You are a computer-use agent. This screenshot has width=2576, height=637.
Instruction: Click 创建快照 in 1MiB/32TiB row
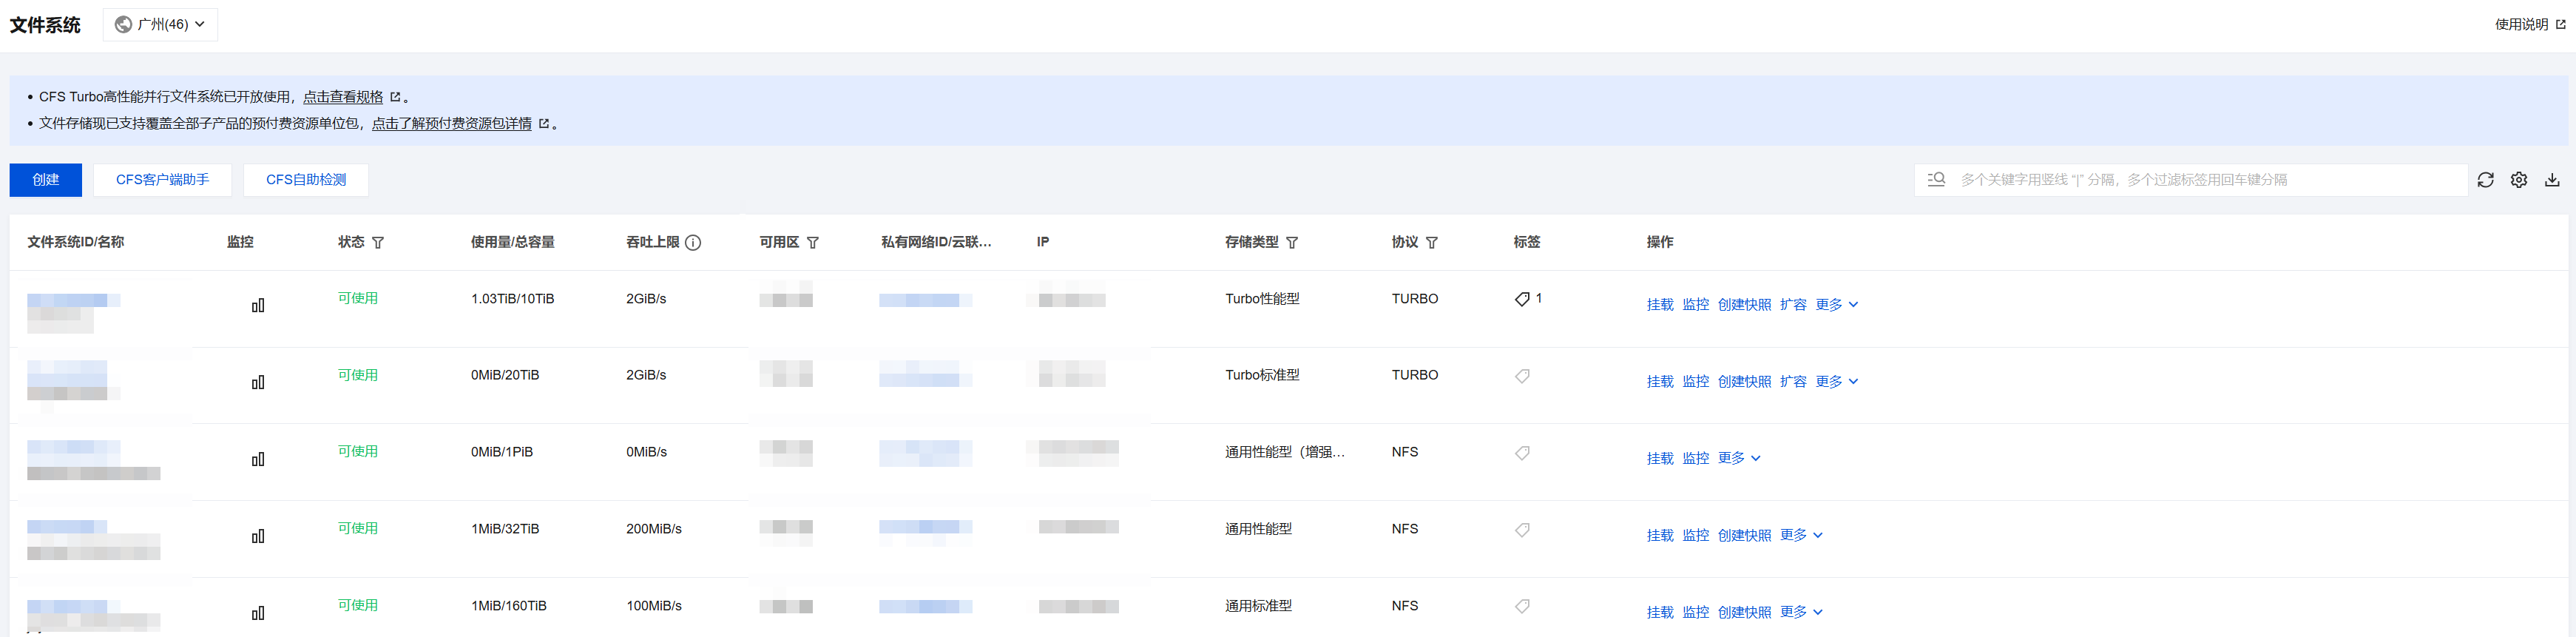1744,536
